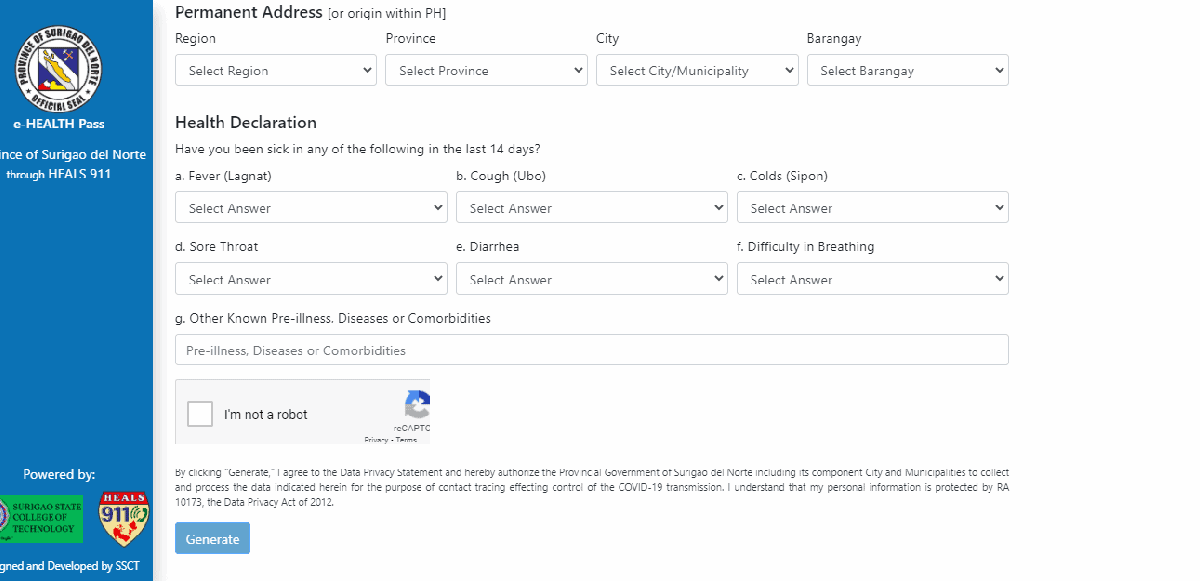Select an answer for Diarrhea

pos(591,279)
